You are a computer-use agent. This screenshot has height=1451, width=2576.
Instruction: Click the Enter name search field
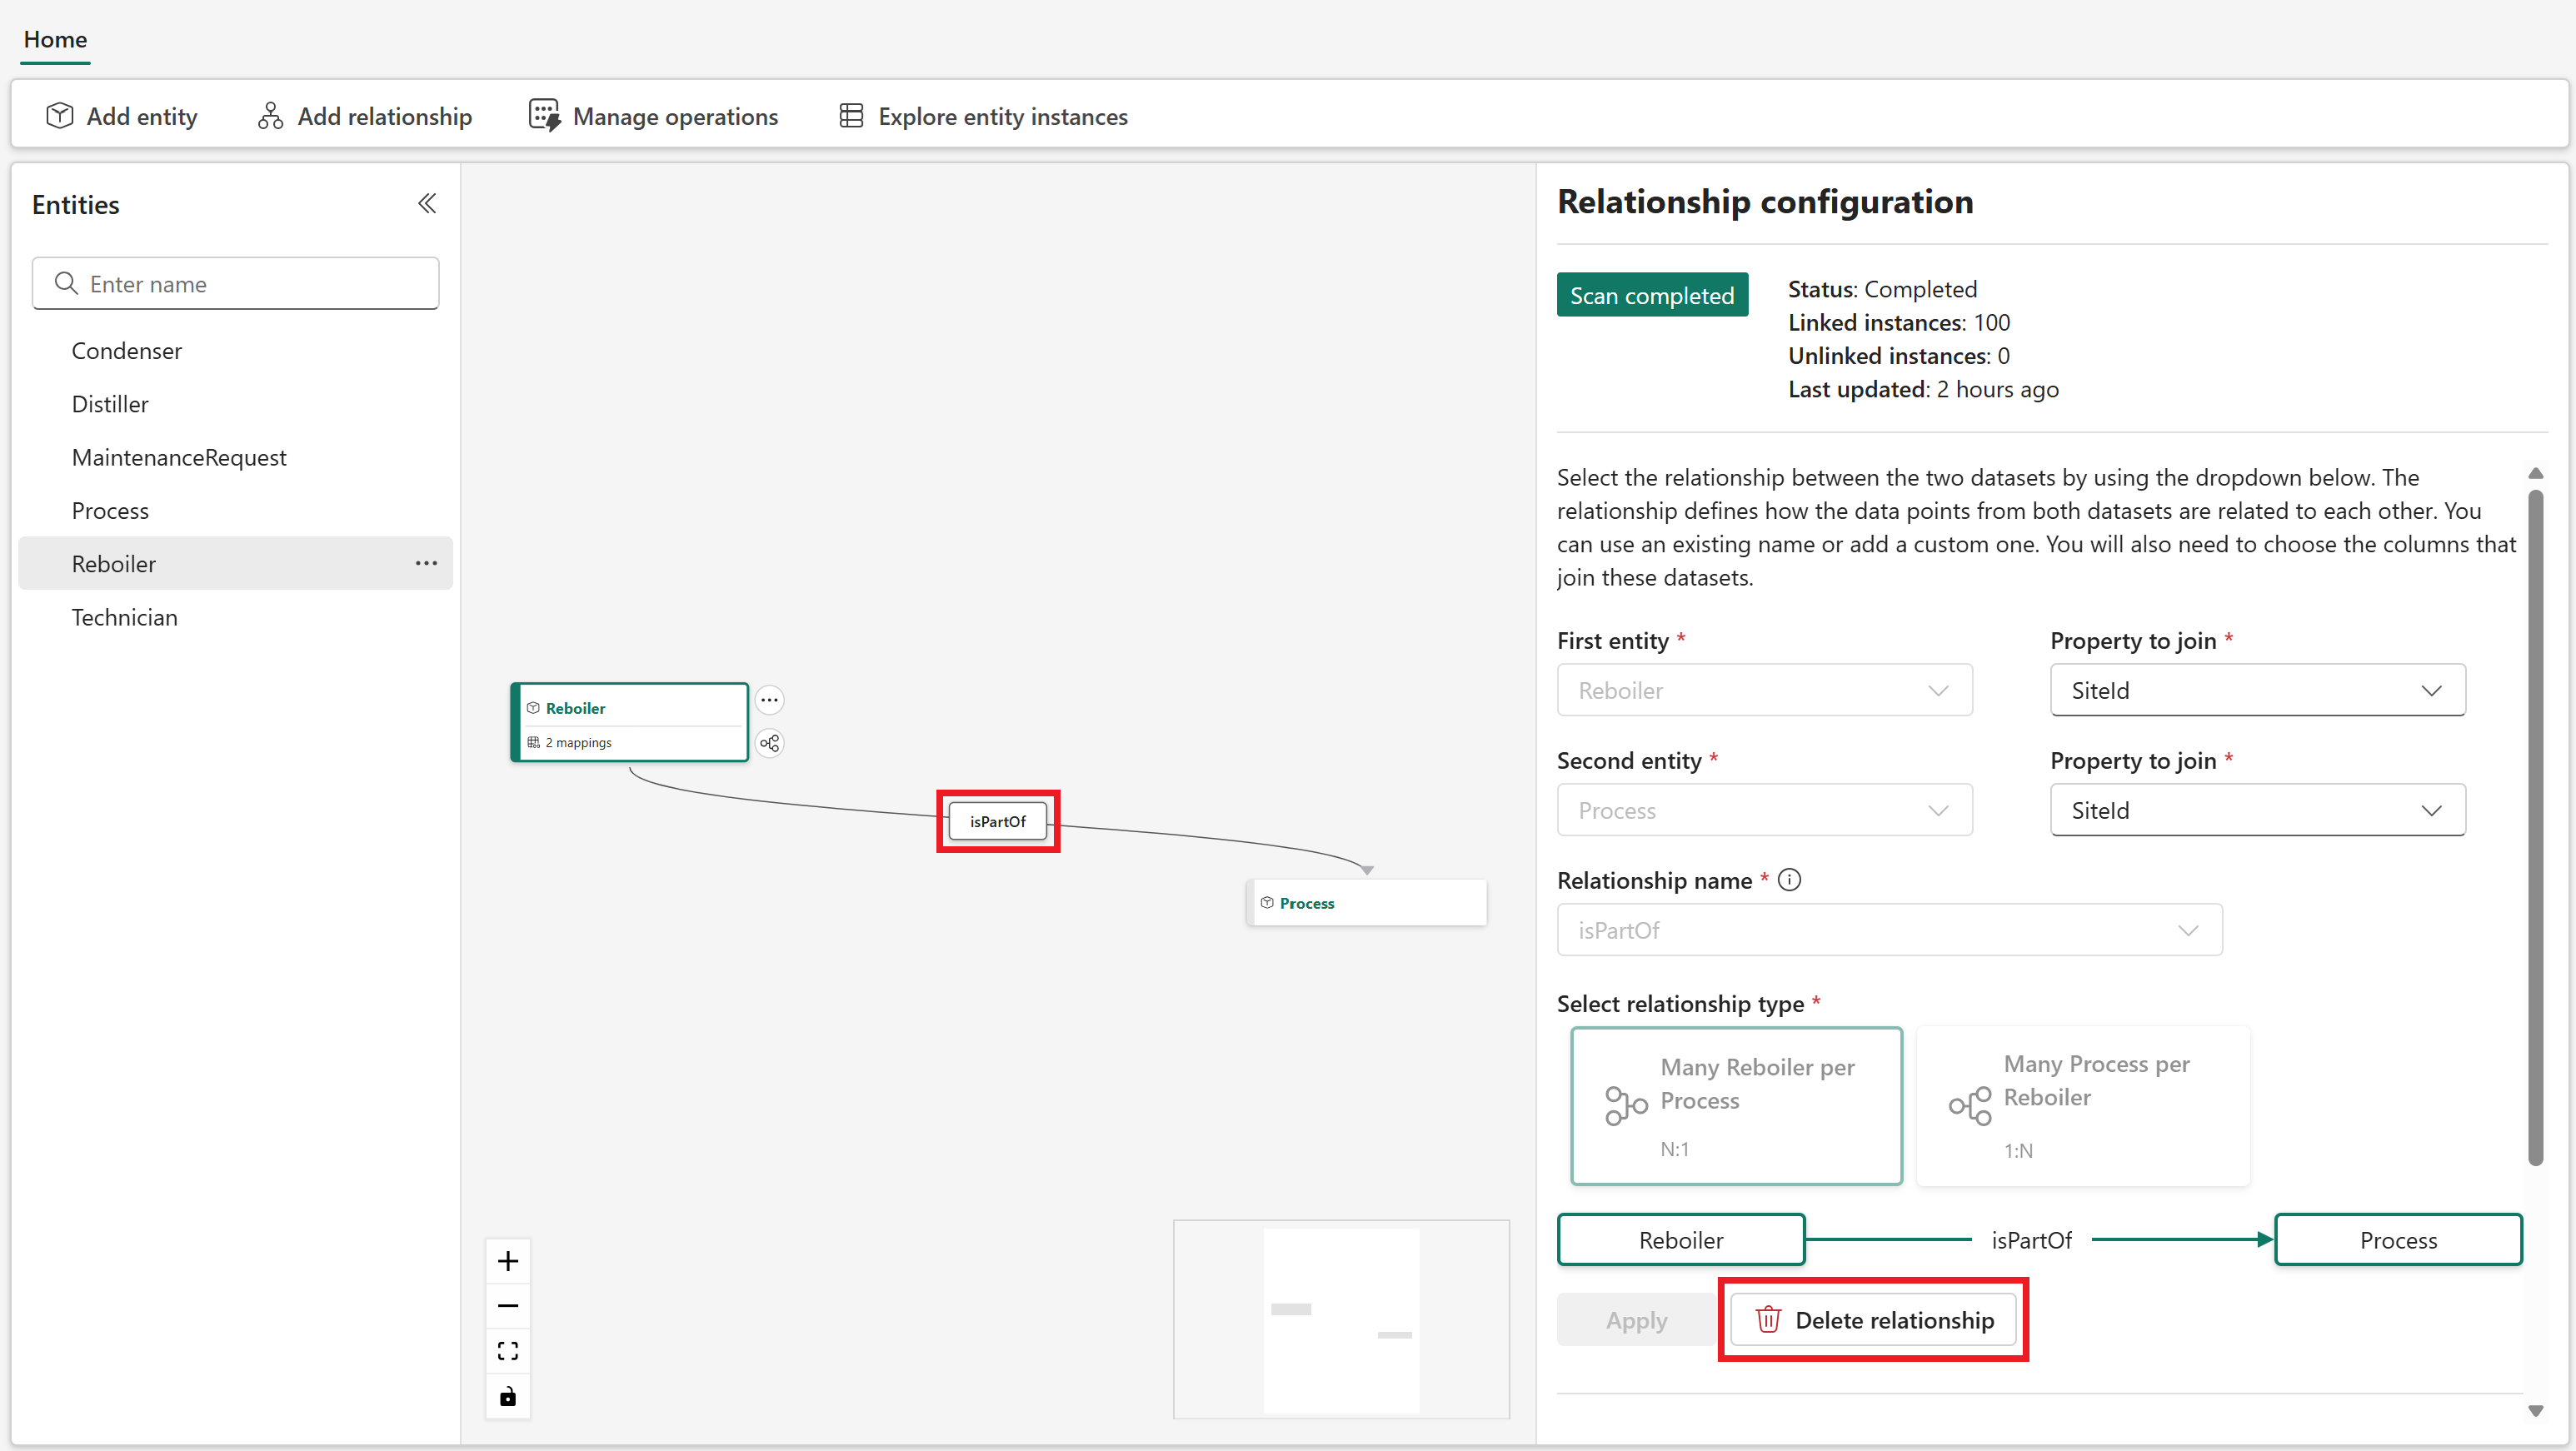click(x=235, y=284)
